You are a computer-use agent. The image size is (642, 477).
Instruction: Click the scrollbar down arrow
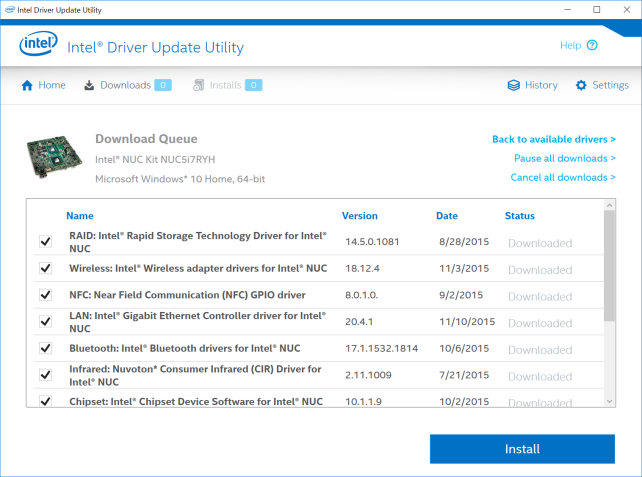click(609, 402)
